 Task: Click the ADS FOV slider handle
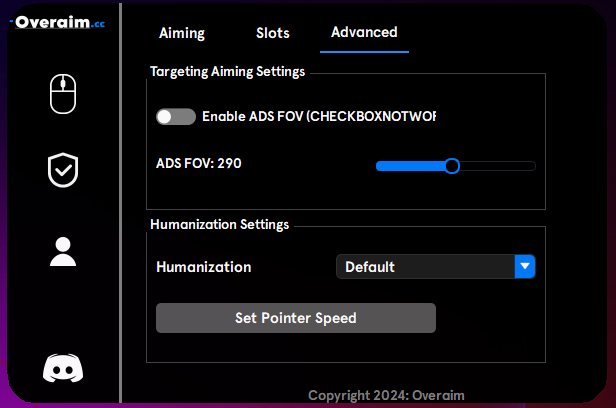click(x=452, y=166)
